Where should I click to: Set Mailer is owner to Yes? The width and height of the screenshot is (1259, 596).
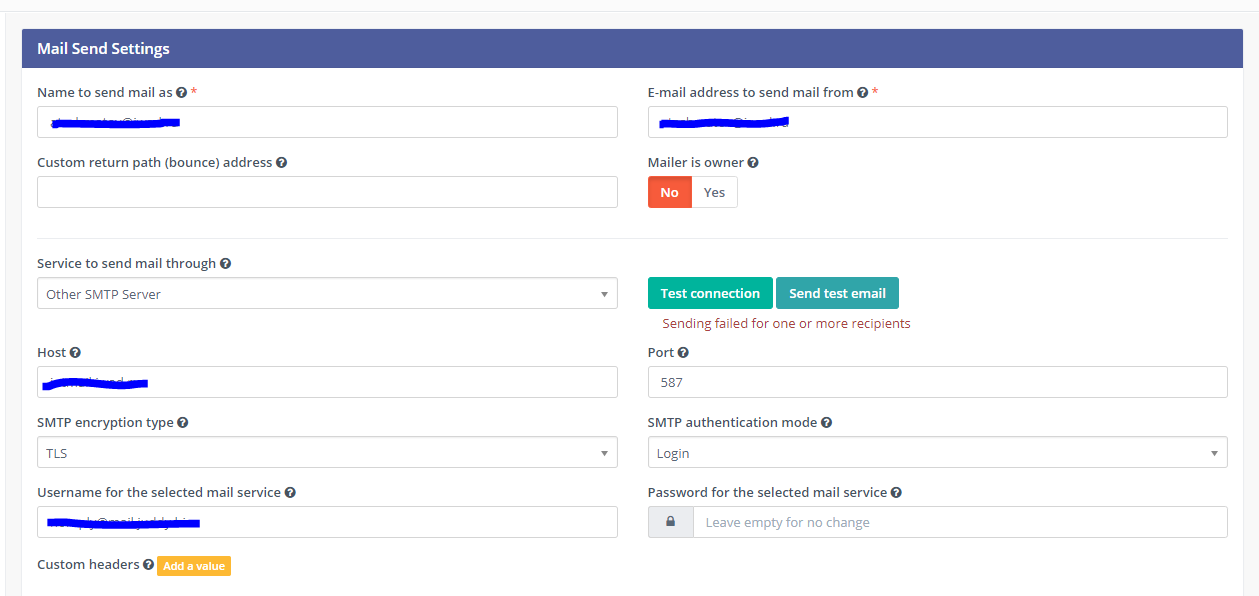tap(714, 192)
